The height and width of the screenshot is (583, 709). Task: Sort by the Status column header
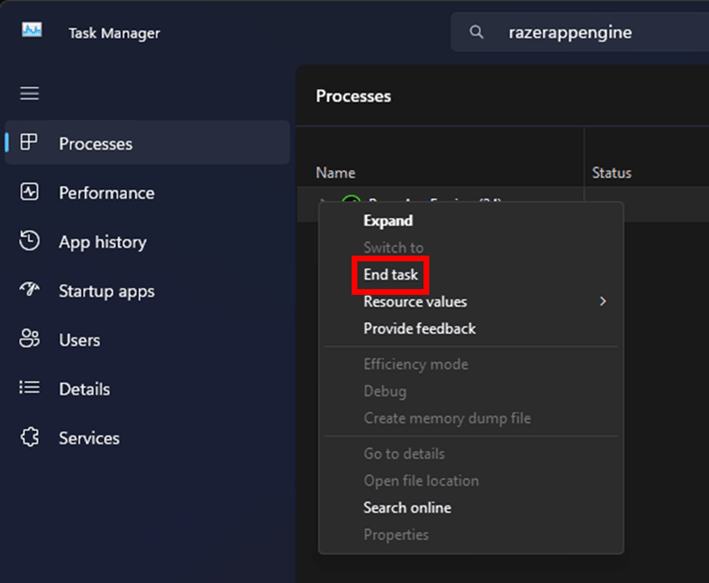point(611,172)
